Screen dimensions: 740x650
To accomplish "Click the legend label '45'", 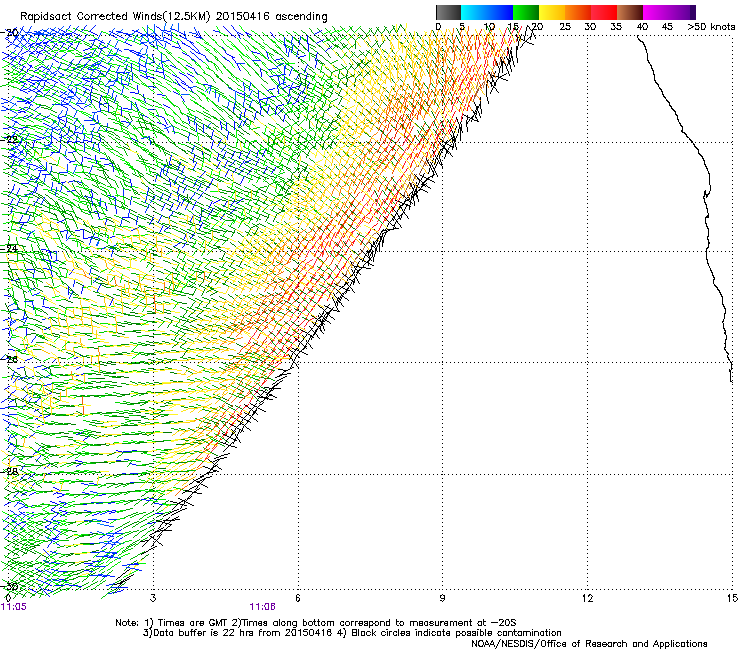I will pyautogui.click(x=667, y=27).
